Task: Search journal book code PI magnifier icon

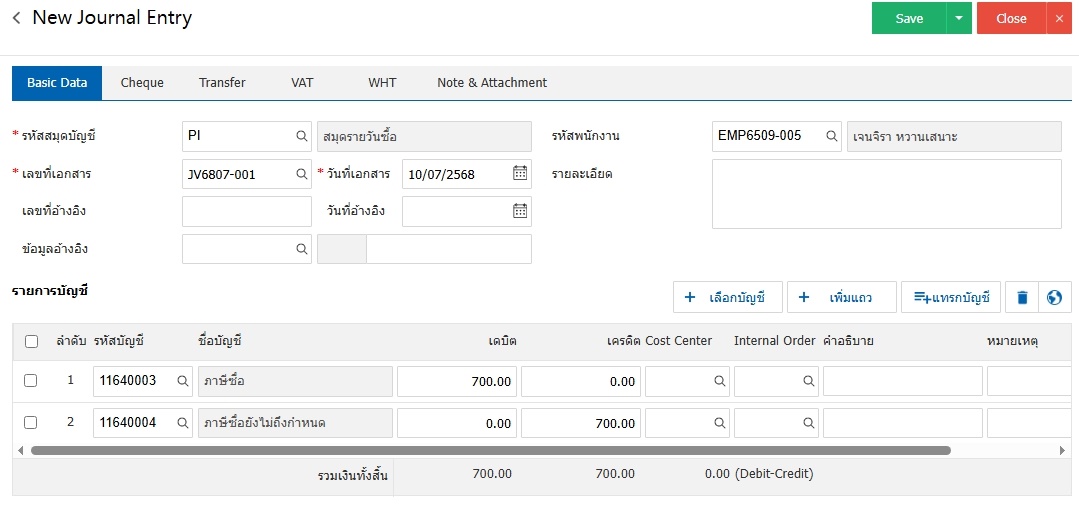Action: click(x=301, y=136)
